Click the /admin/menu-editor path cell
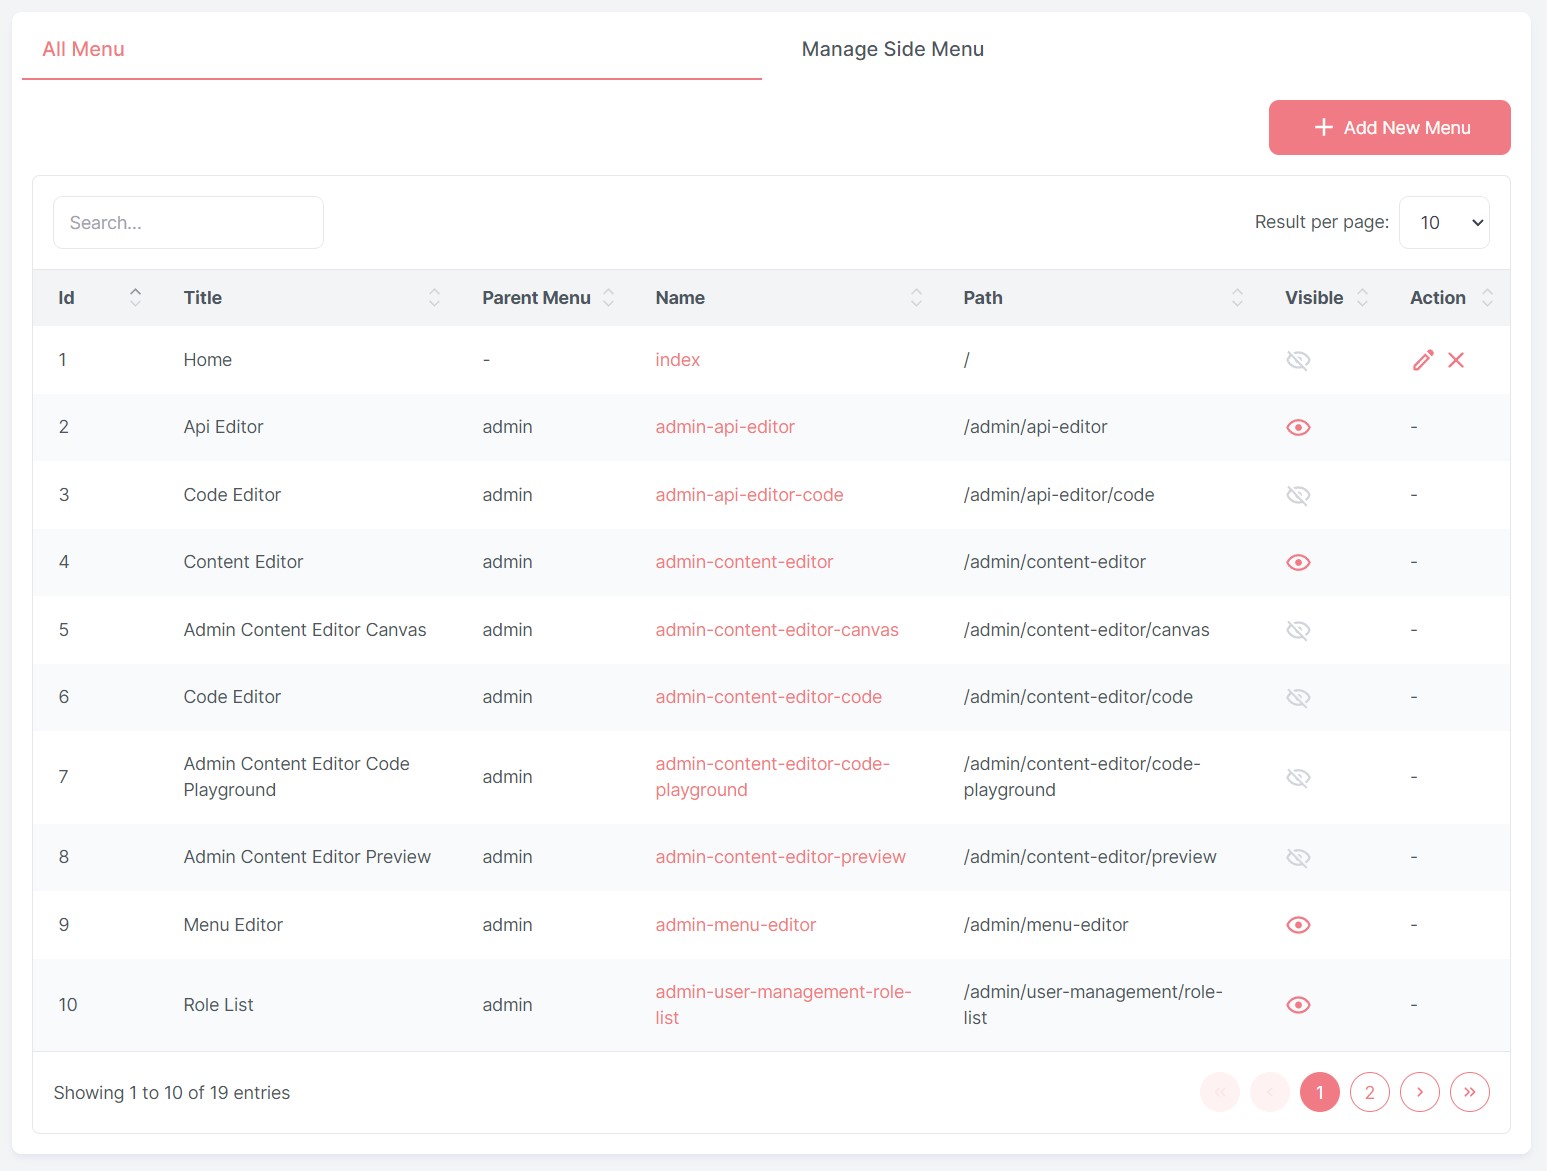Image resolution: width=1547 pixels, height=1171 pixels. point(1045,925)
